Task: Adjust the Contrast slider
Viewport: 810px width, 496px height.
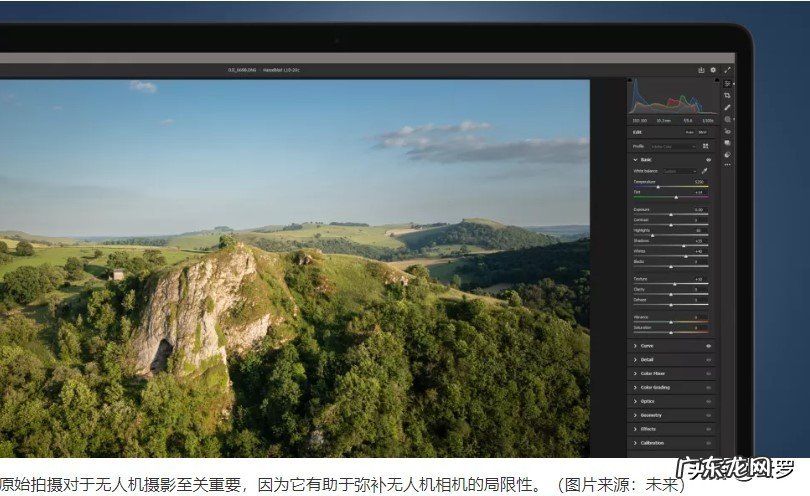Action: pos(671,225)
